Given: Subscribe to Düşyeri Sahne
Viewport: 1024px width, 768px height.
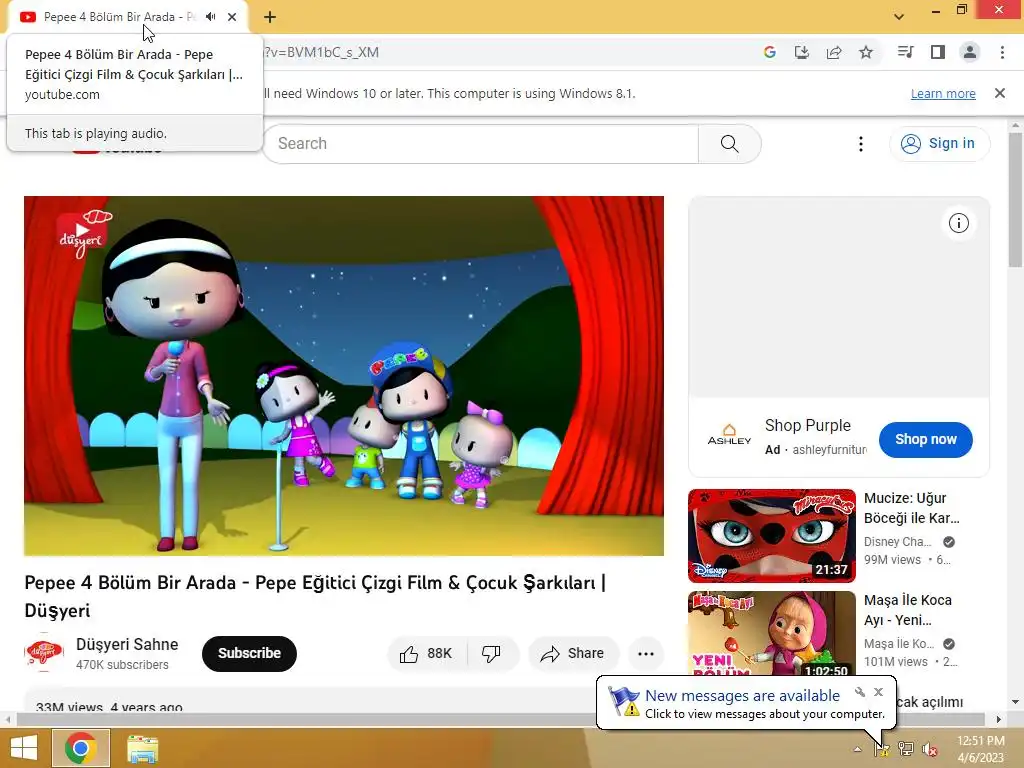Looking at the screenshot, I should click(x=249, y=654).
